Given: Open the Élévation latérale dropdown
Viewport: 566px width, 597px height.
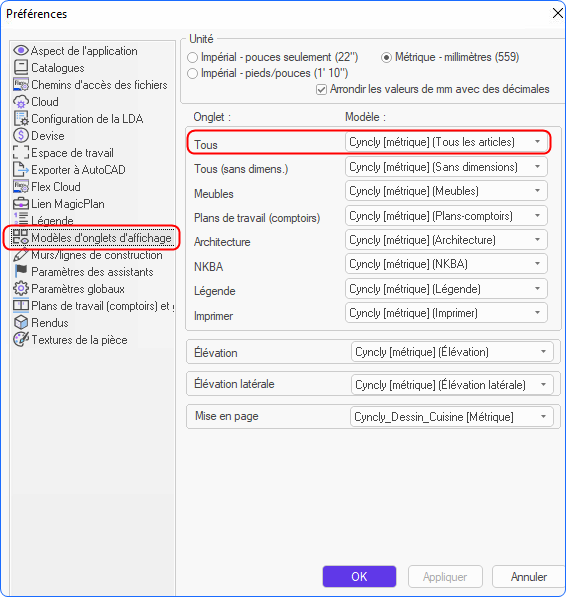Looking at the screenshot, I should point(452,385).
